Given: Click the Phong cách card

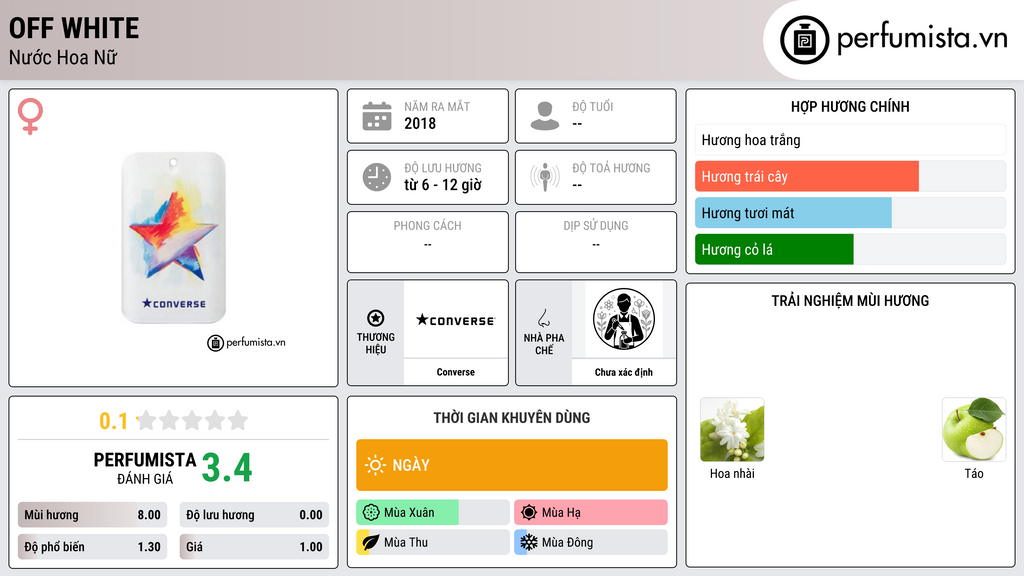Looking at the screenshot, I should tap(428, 242).
